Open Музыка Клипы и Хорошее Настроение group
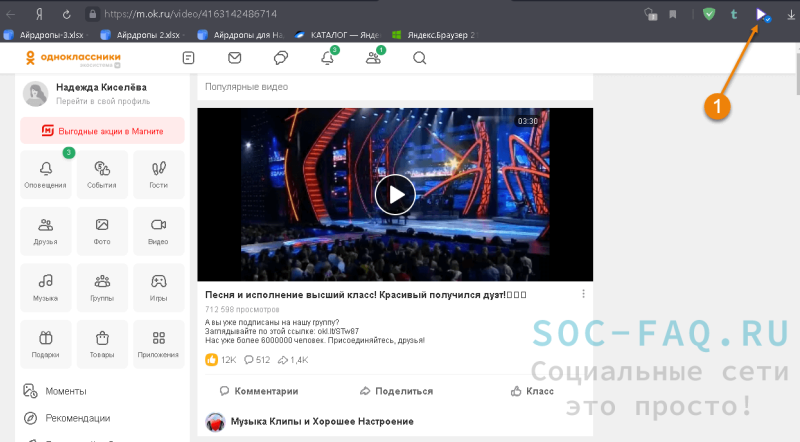Viewport: 800px width, 442px height. point(322,422)
